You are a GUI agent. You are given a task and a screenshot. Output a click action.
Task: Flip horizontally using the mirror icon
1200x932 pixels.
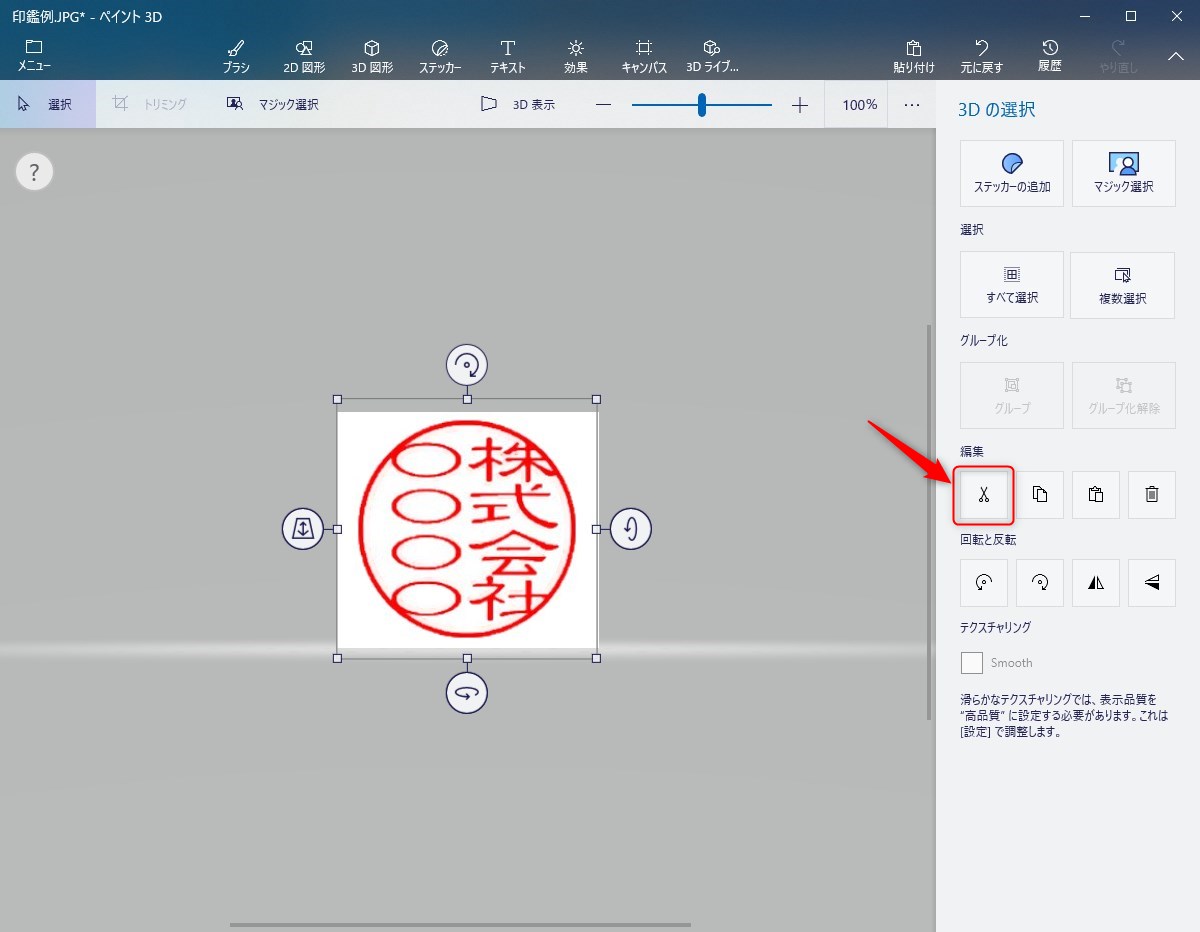[1096, 583]
